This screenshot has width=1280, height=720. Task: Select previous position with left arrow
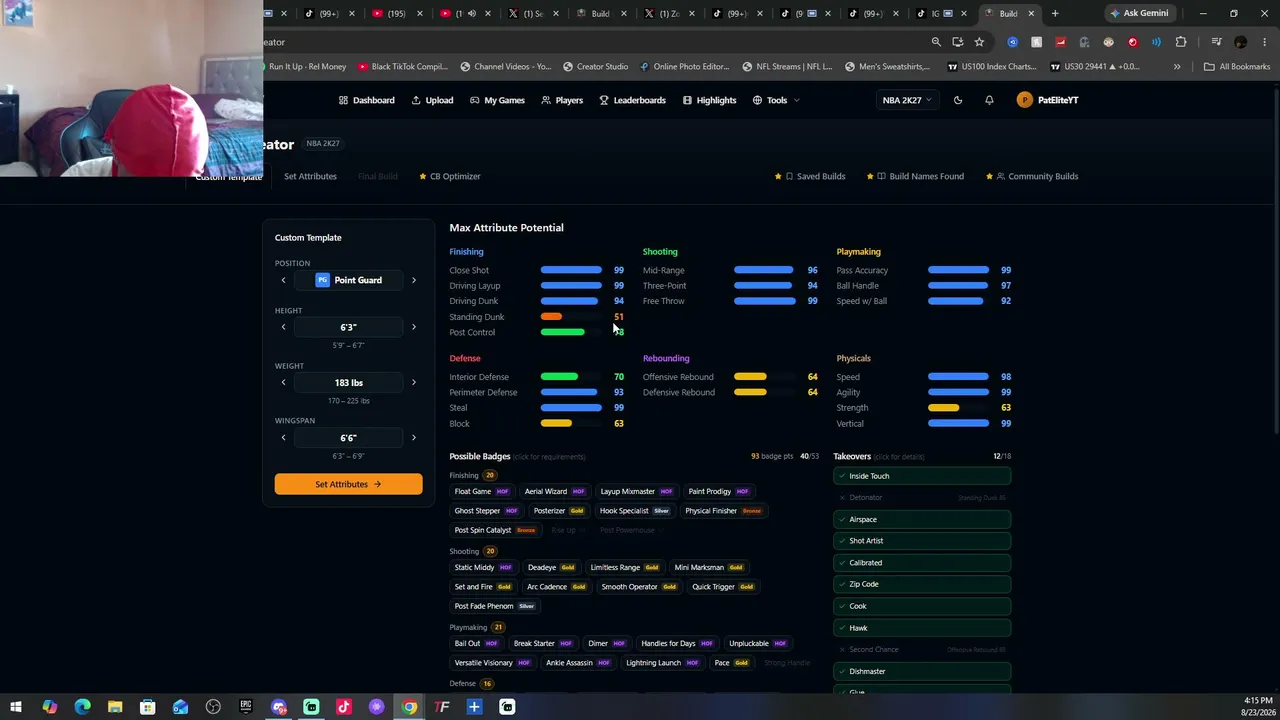coord(283,280)
